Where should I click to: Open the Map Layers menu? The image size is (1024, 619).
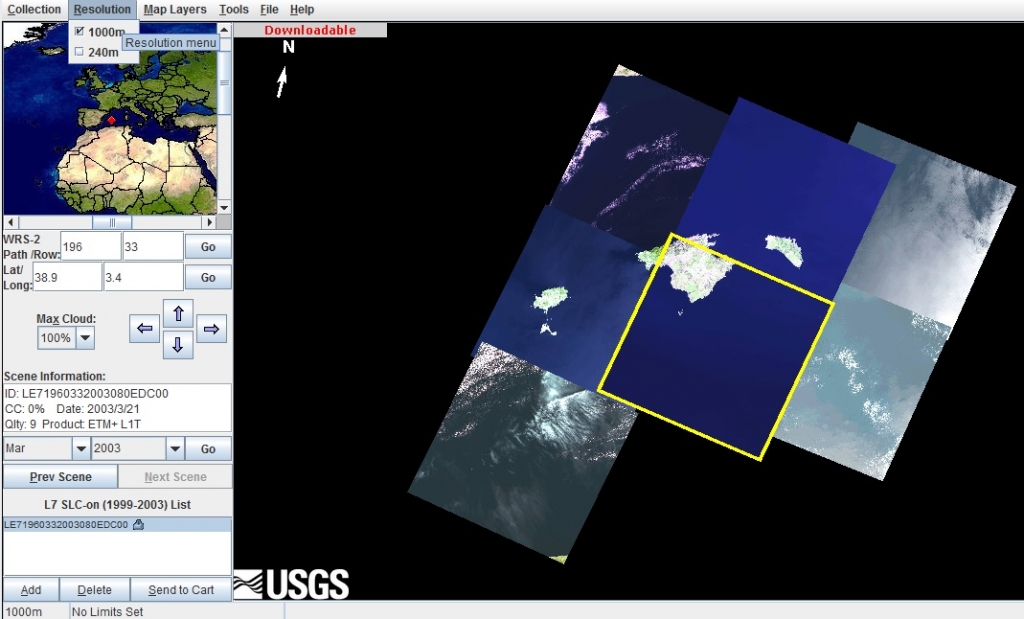(175, 10)
